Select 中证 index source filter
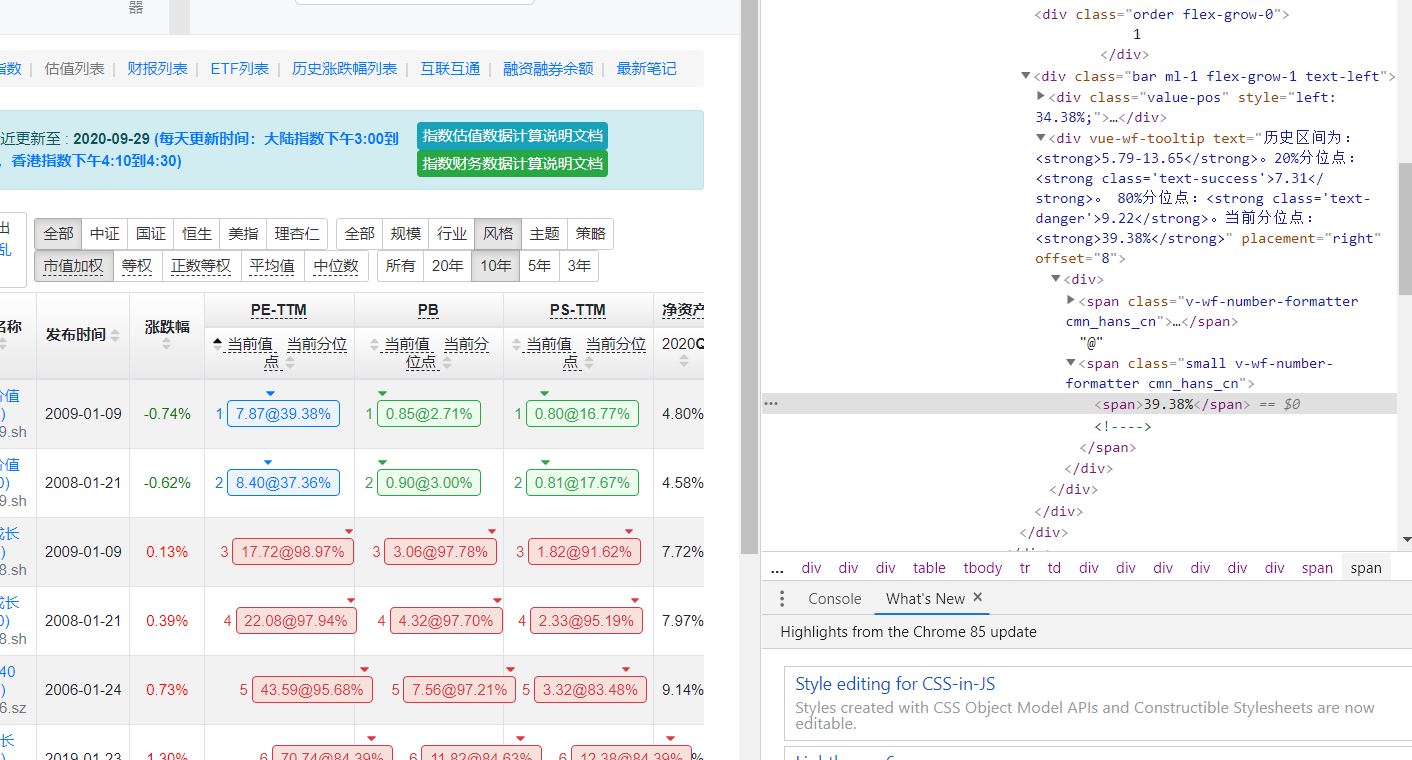The height and width of the screenshot is (760, 1412). click(104, 233)
